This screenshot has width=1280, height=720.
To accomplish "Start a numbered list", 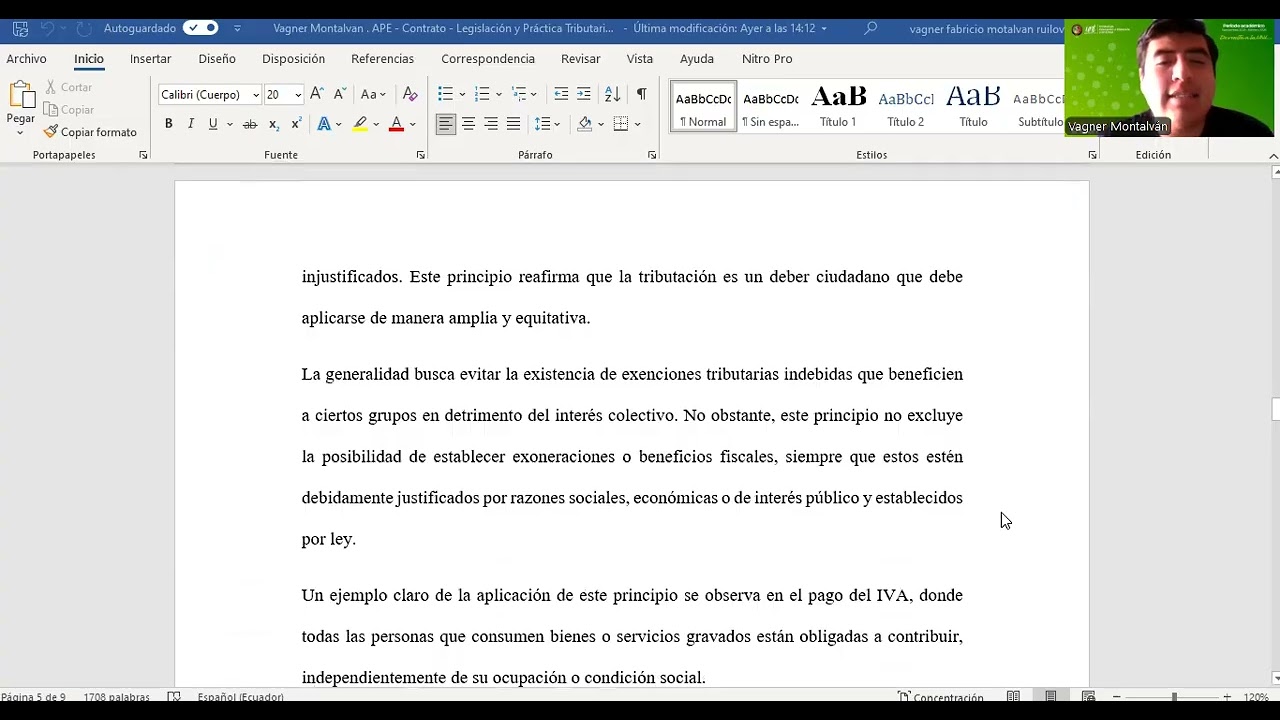I will click(482, 94).
